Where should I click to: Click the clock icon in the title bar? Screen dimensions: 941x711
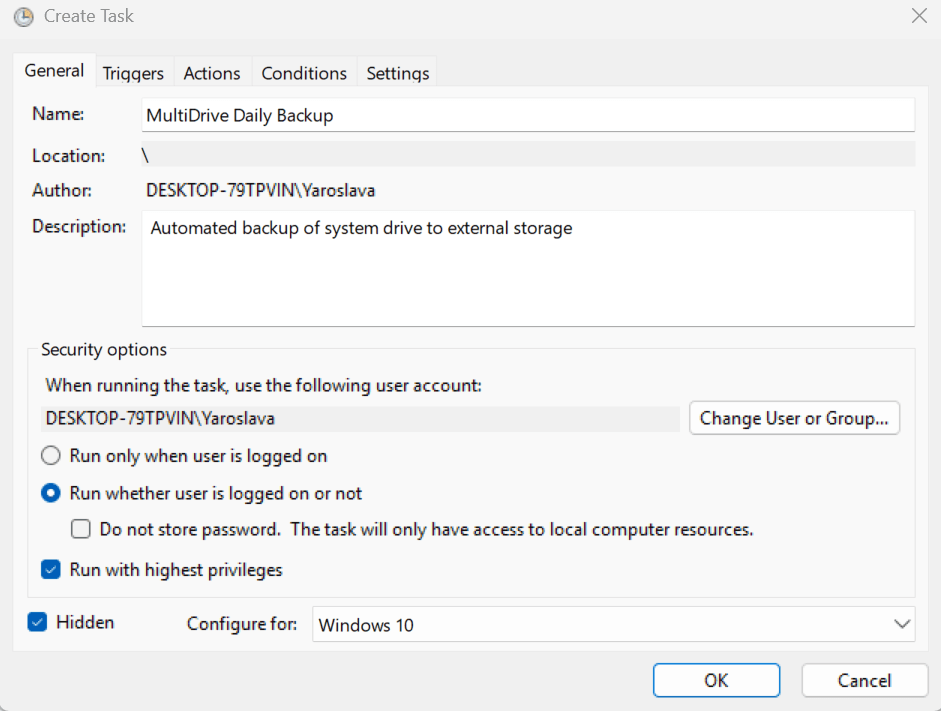pos(22,17)
